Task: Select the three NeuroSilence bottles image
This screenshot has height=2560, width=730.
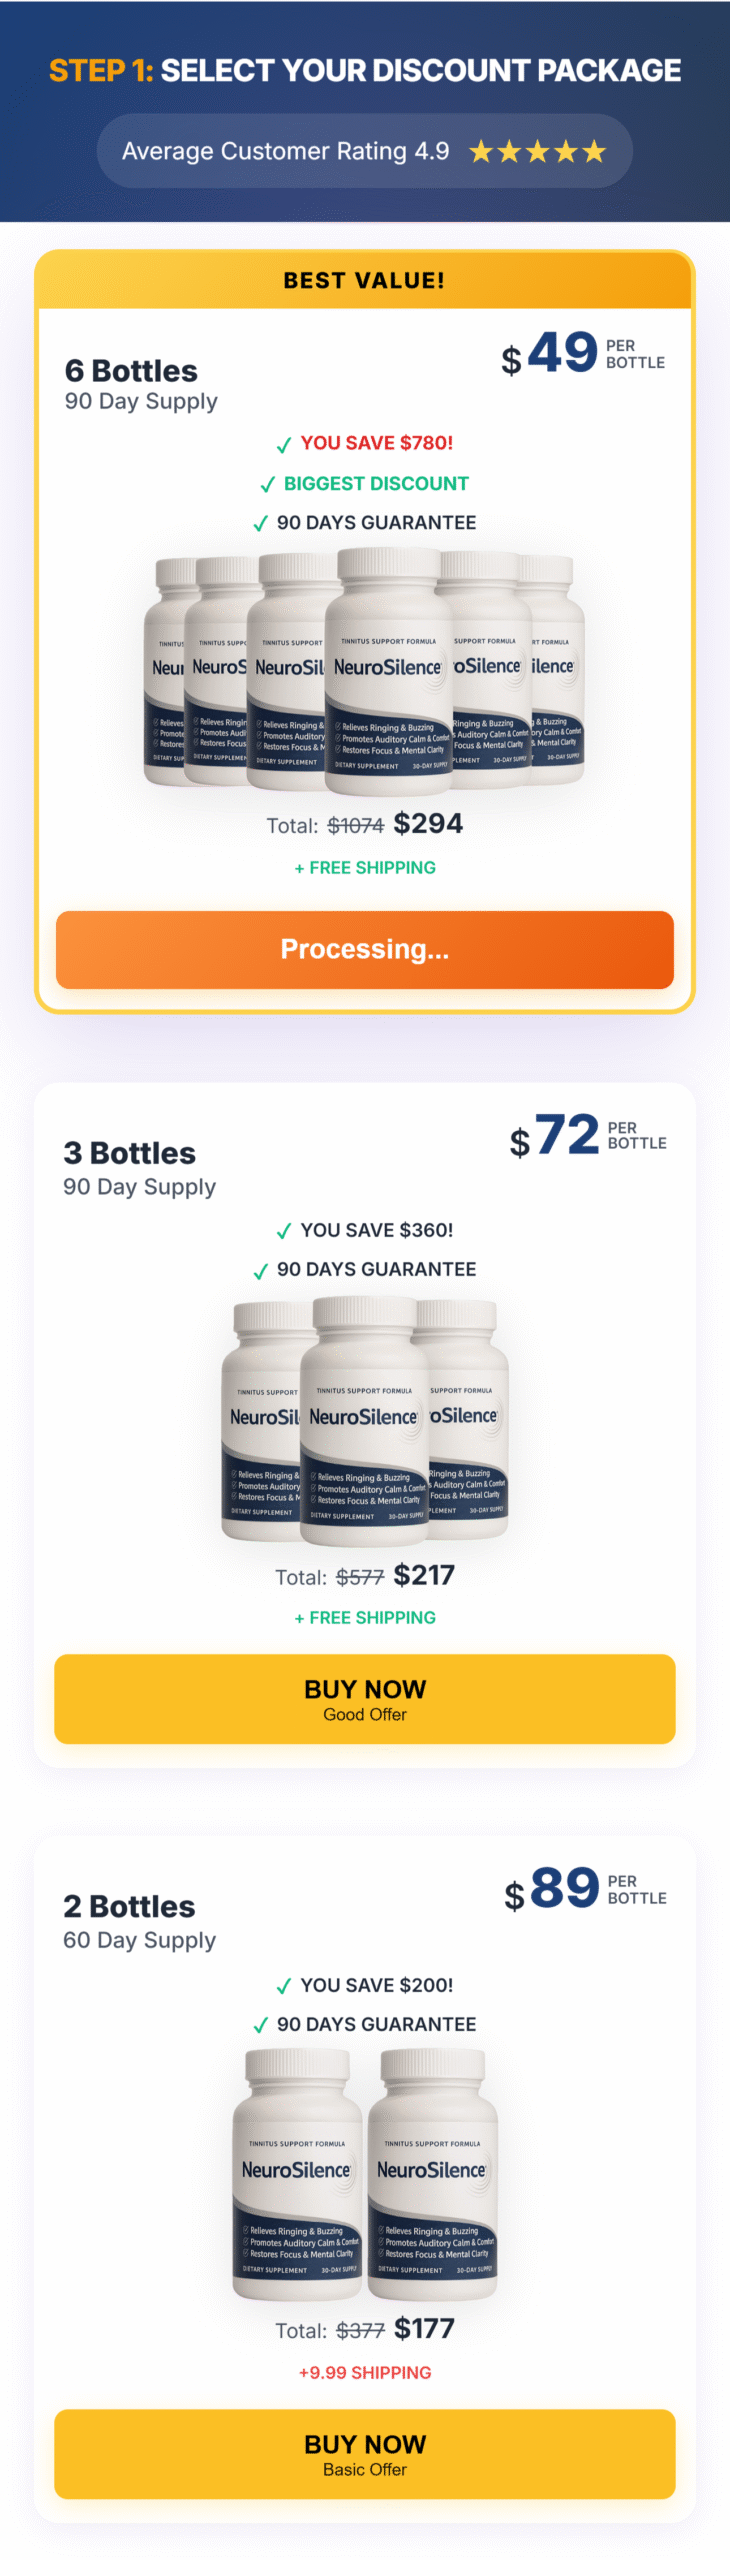Action: [364, 1419]
